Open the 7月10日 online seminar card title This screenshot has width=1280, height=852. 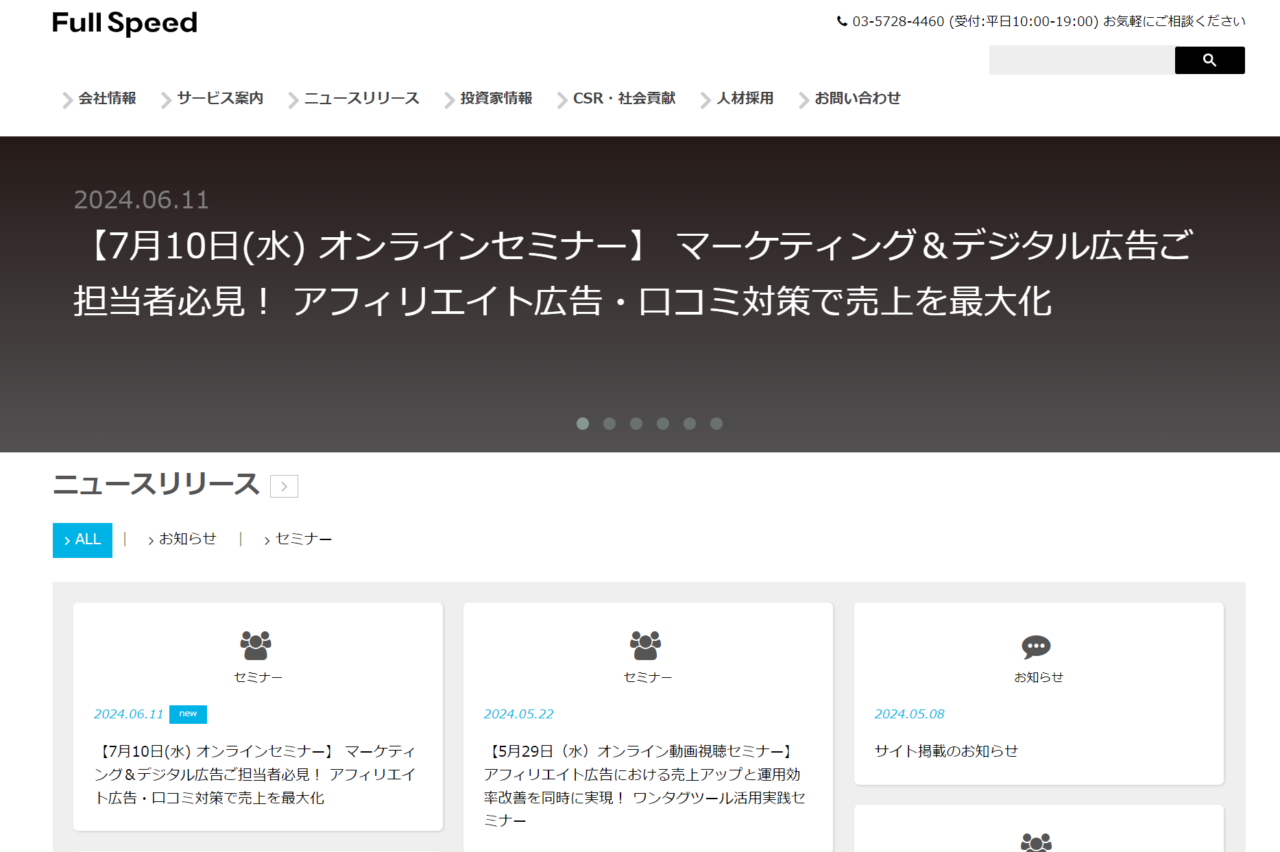(x=256, y=774)
